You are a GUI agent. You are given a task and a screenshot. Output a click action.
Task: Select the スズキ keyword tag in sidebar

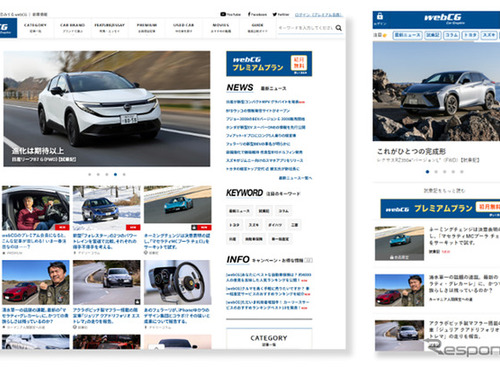tap(254, 225)
